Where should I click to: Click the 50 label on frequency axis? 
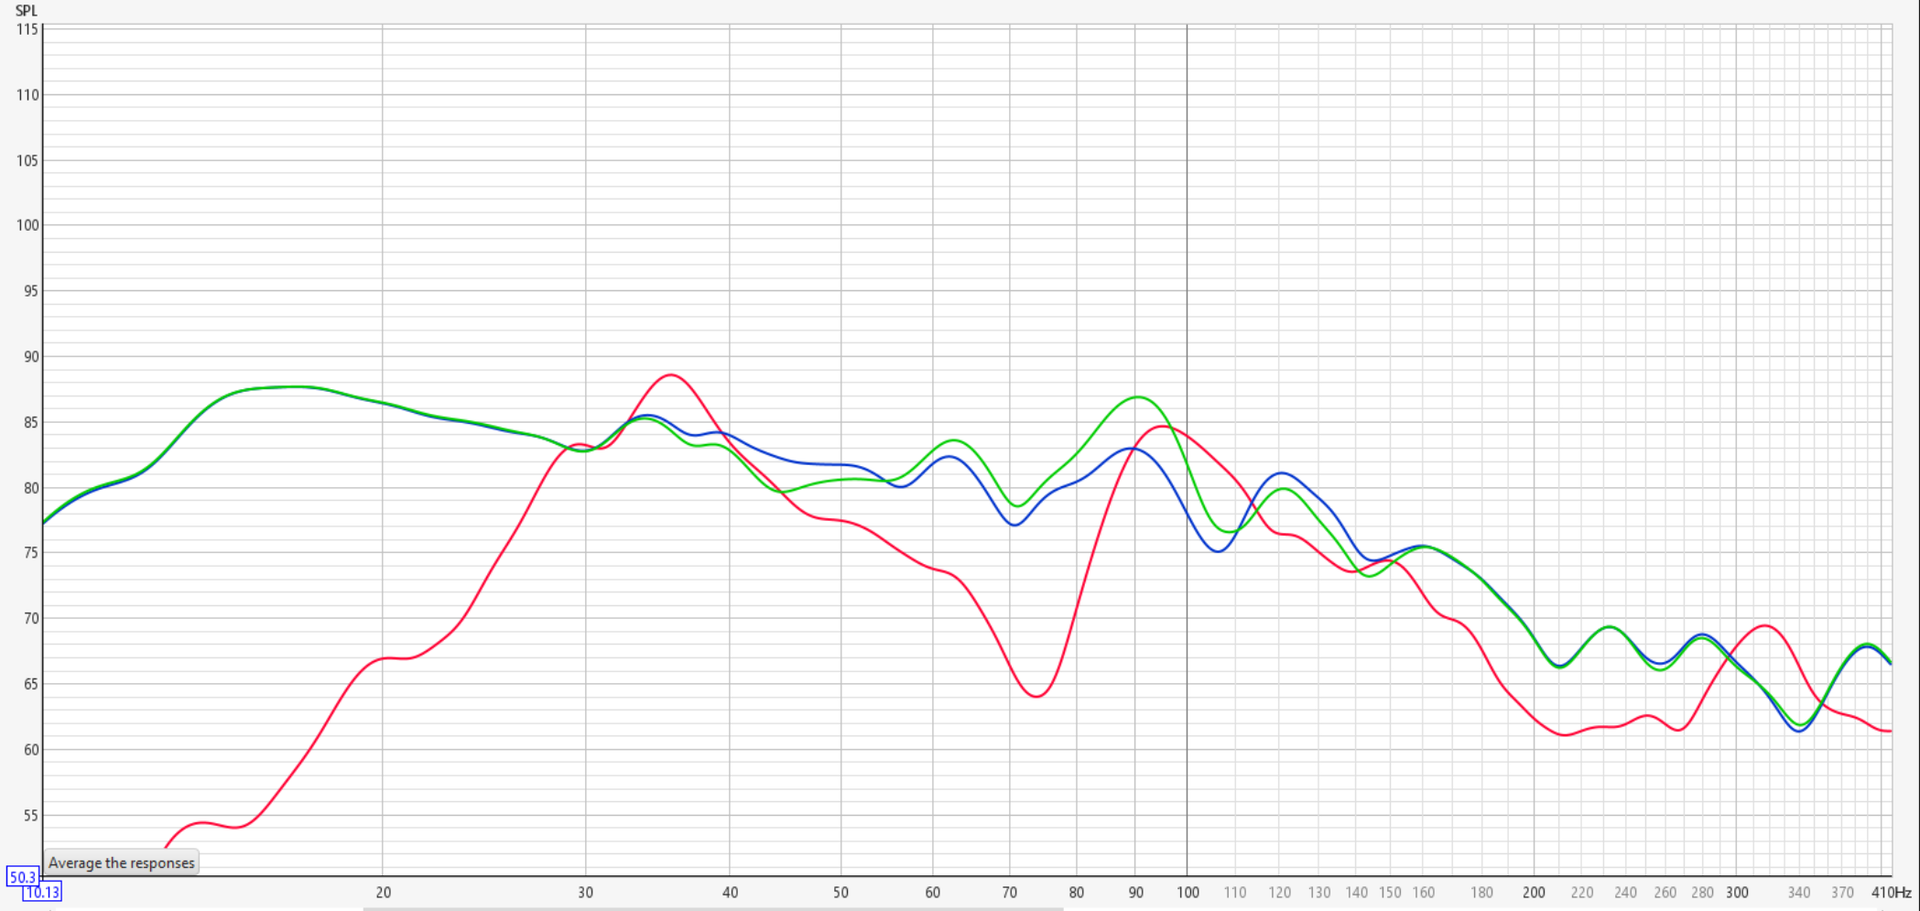tap(840, 892)
